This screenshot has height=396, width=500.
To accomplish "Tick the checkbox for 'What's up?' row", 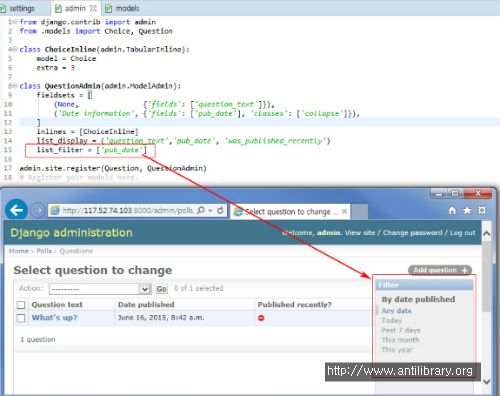I will click(21, 318).
